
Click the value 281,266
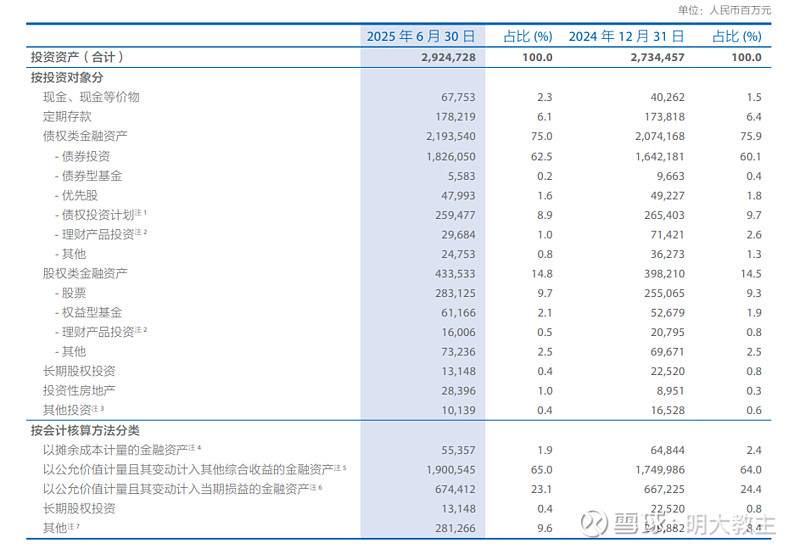point(455,528)
